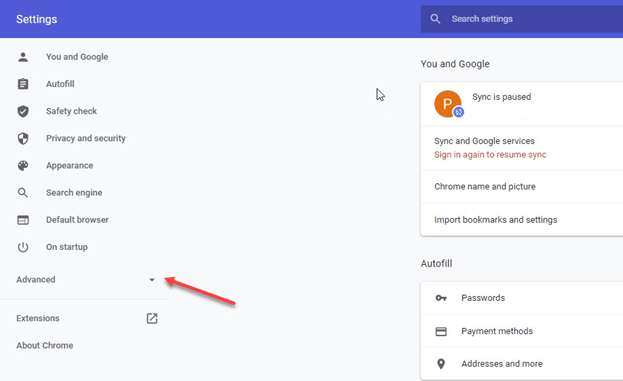Click the sync paused badge on avatar

click(x=459, y=112)
